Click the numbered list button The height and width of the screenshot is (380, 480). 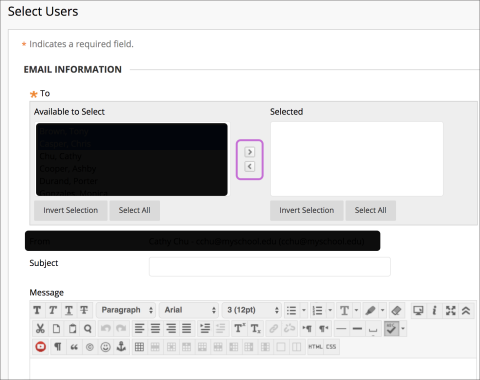[x=318, y=311]
